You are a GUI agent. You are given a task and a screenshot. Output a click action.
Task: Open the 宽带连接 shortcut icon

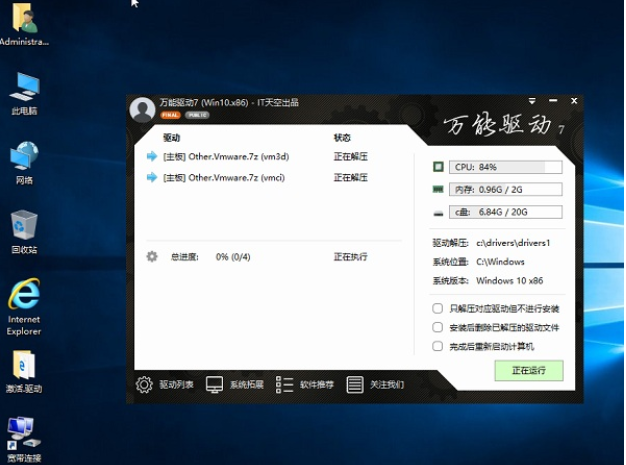pyautogui.click(x=24, y=440)
